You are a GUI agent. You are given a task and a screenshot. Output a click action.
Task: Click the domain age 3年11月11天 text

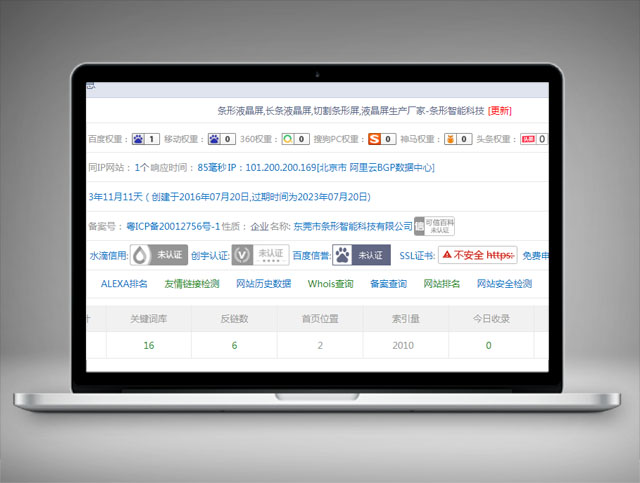(x=116, y=197)
